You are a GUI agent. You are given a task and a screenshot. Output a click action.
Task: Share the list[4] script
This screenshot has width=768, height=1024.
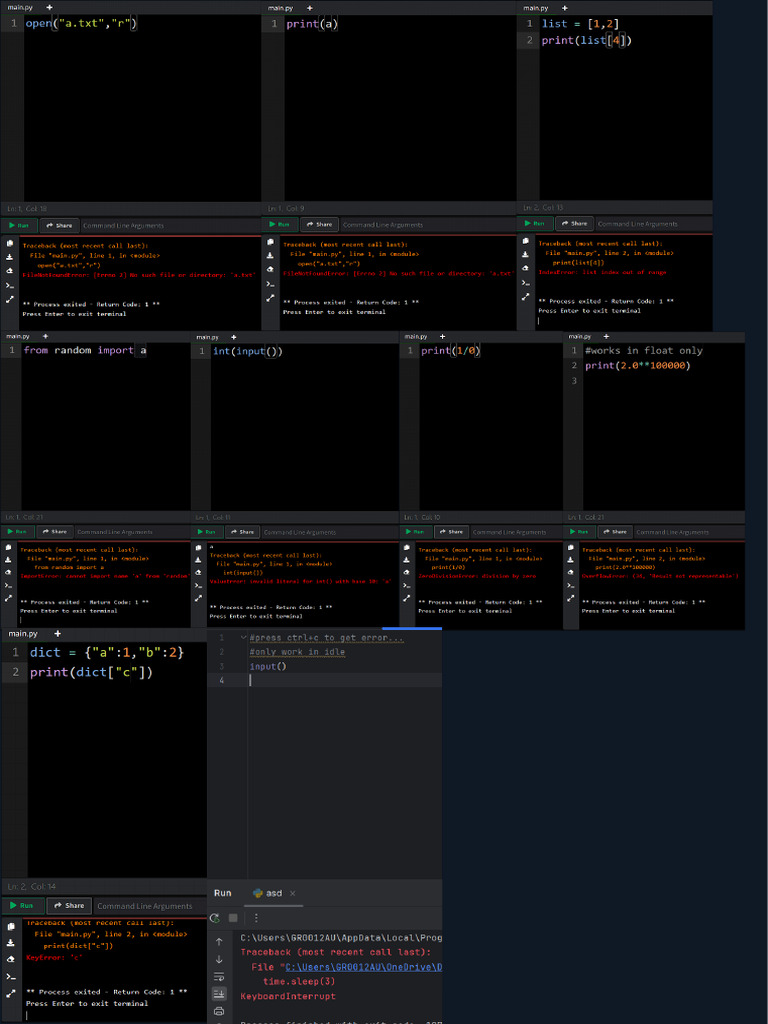pos(575,223)
